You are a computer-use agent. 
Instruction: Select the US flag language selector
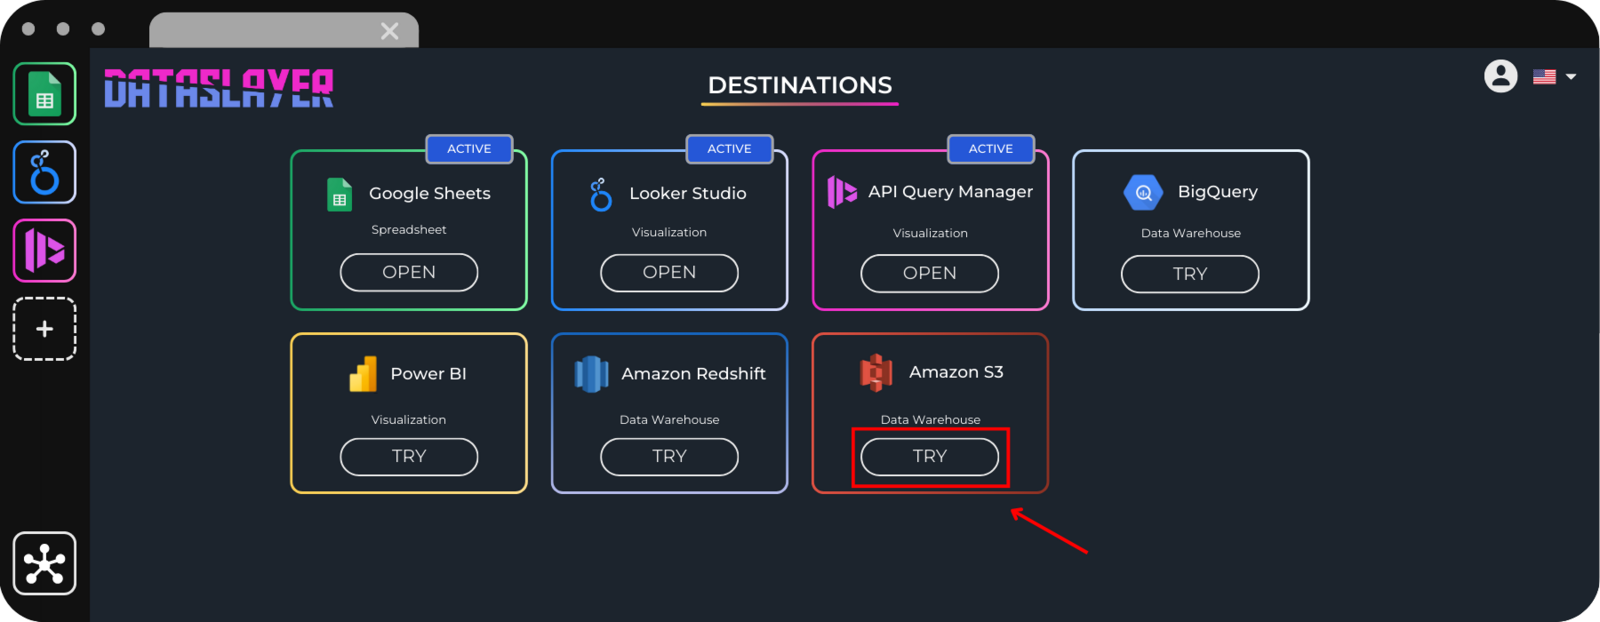point(1544,77)
